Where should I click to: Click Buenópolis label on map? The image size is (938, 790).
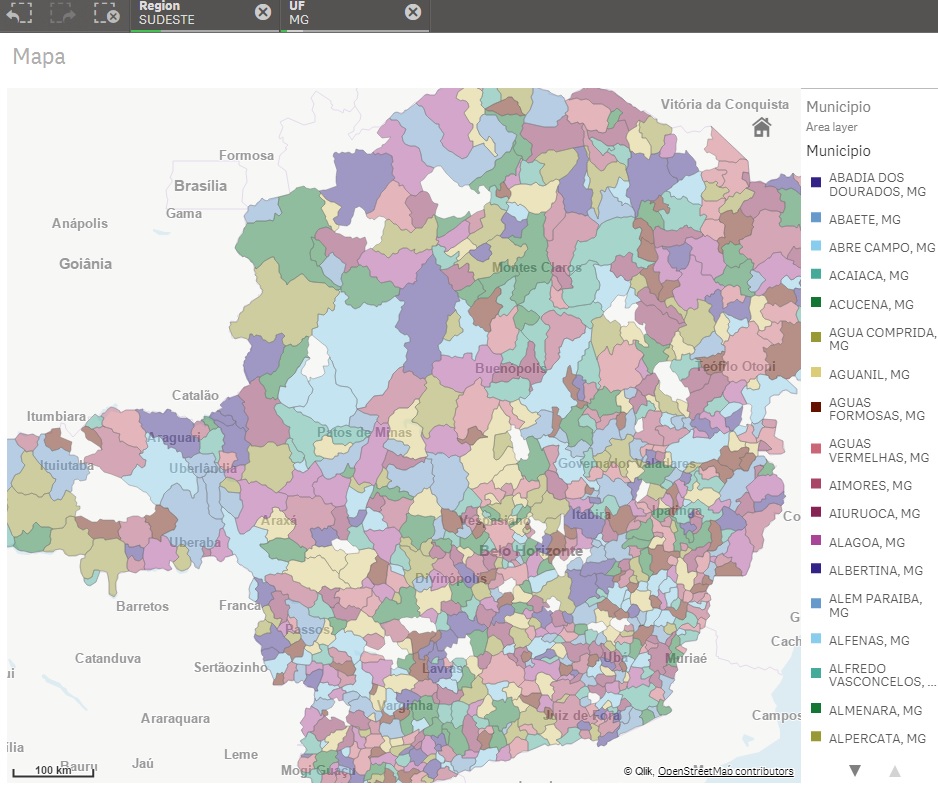[x=510, y=368]
